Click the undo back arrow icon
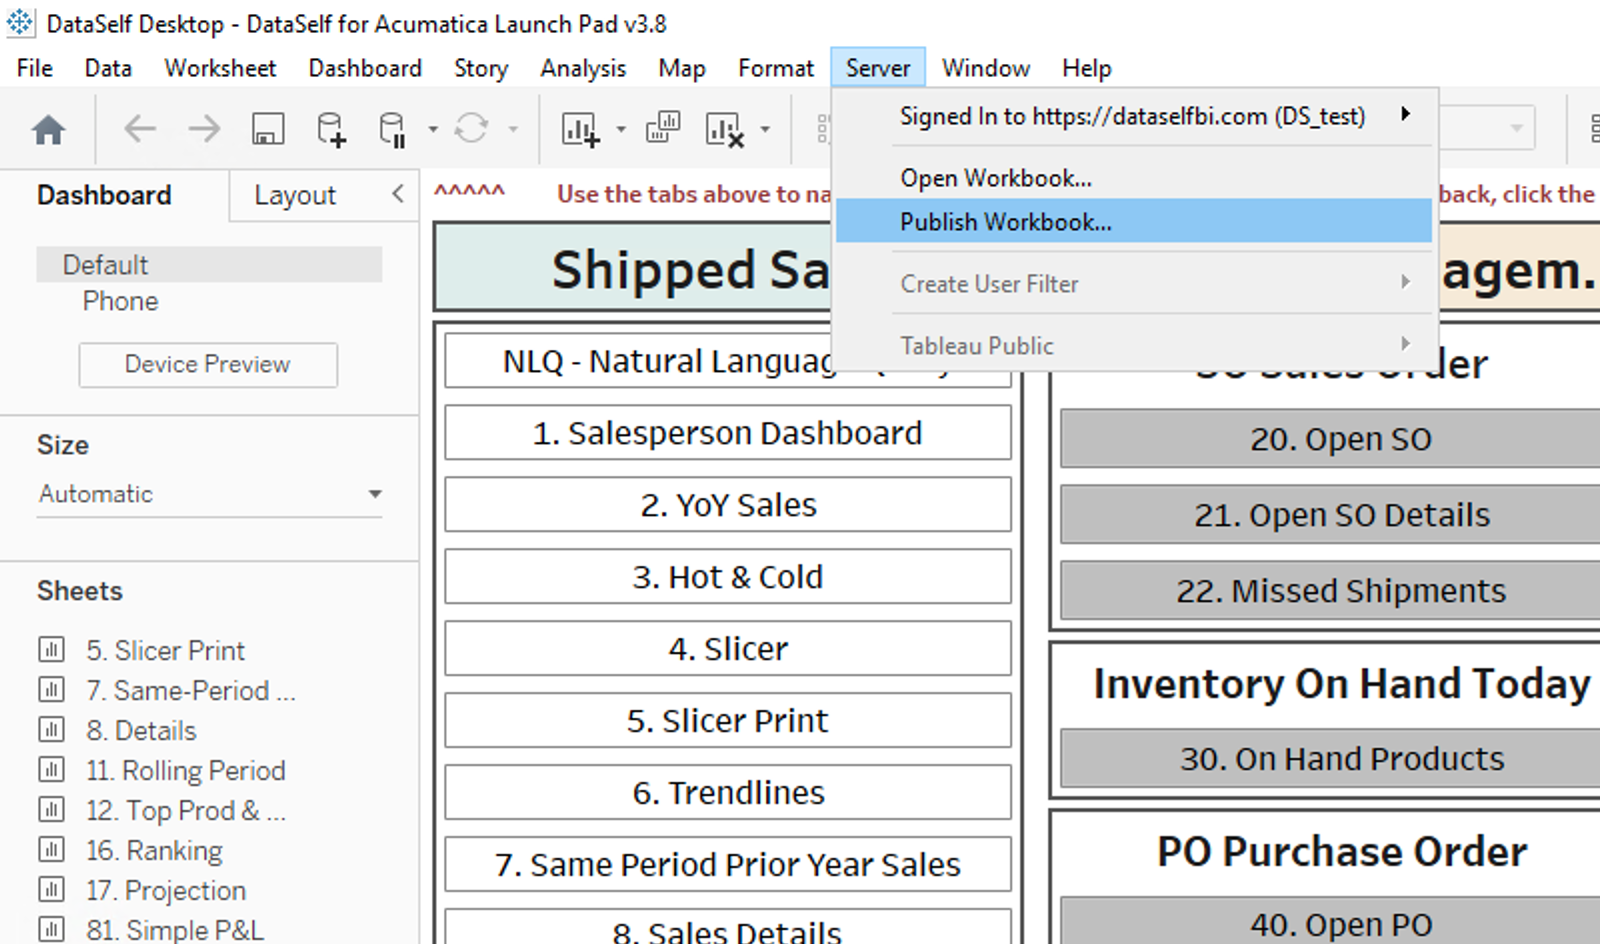 point(140,129)
